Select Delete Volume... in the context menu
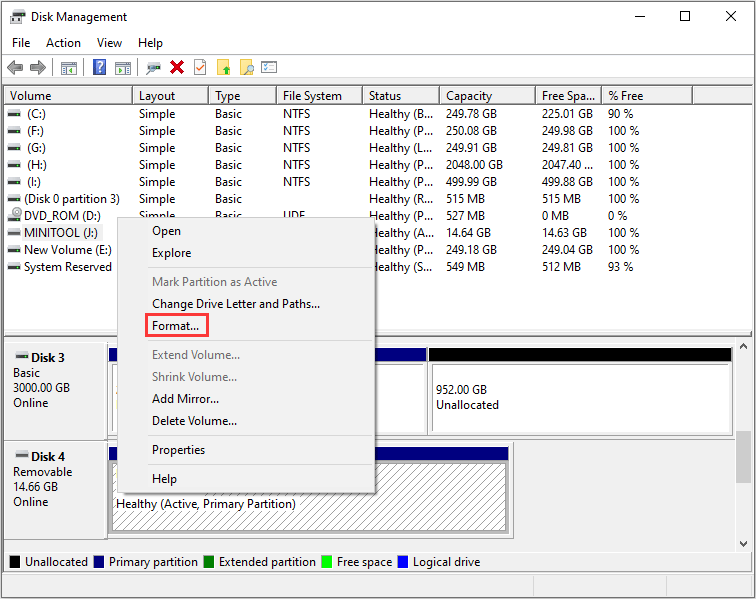The image size is (756, 599). coord(194,421)
